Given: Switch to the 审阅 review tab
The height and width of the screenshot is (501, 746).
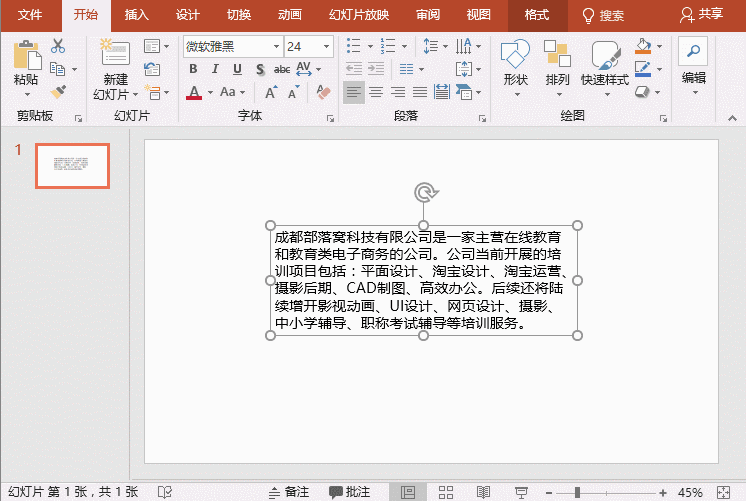Looking at the screenshot, I should (428, 15).
